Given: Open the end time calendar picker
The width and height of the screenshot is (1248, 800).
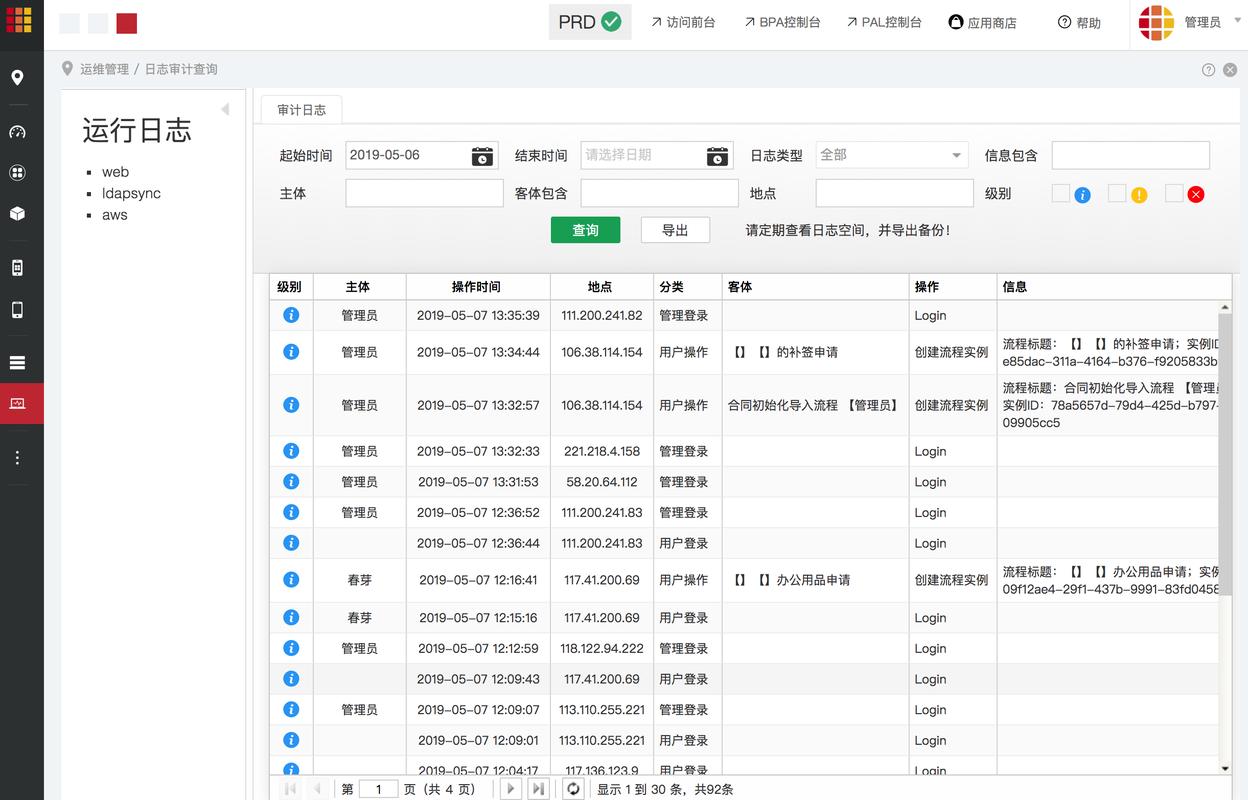Looking at the screenshot, I should [718, 156].
